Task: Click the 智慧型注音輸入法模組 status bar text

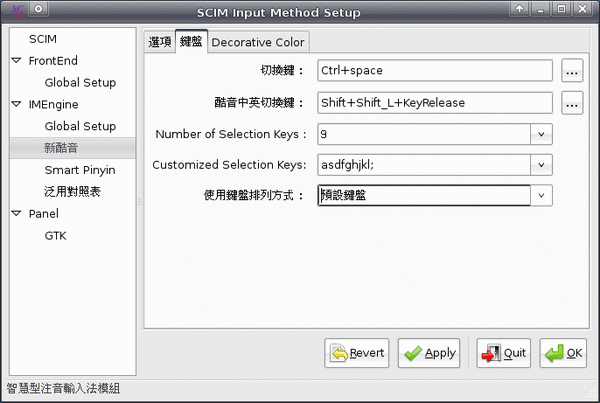Action: coord(64,389)
